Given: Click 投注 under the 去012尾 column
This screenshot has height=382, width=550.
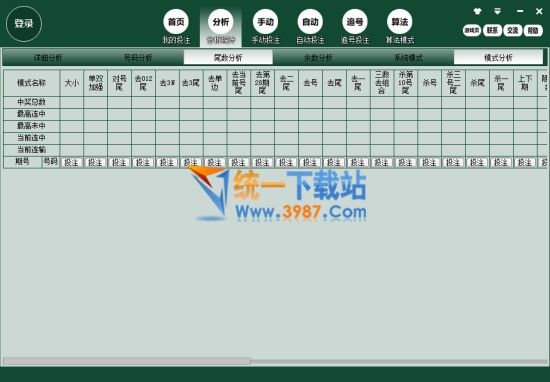Looking at the screenshot, I should coord(143,162).
